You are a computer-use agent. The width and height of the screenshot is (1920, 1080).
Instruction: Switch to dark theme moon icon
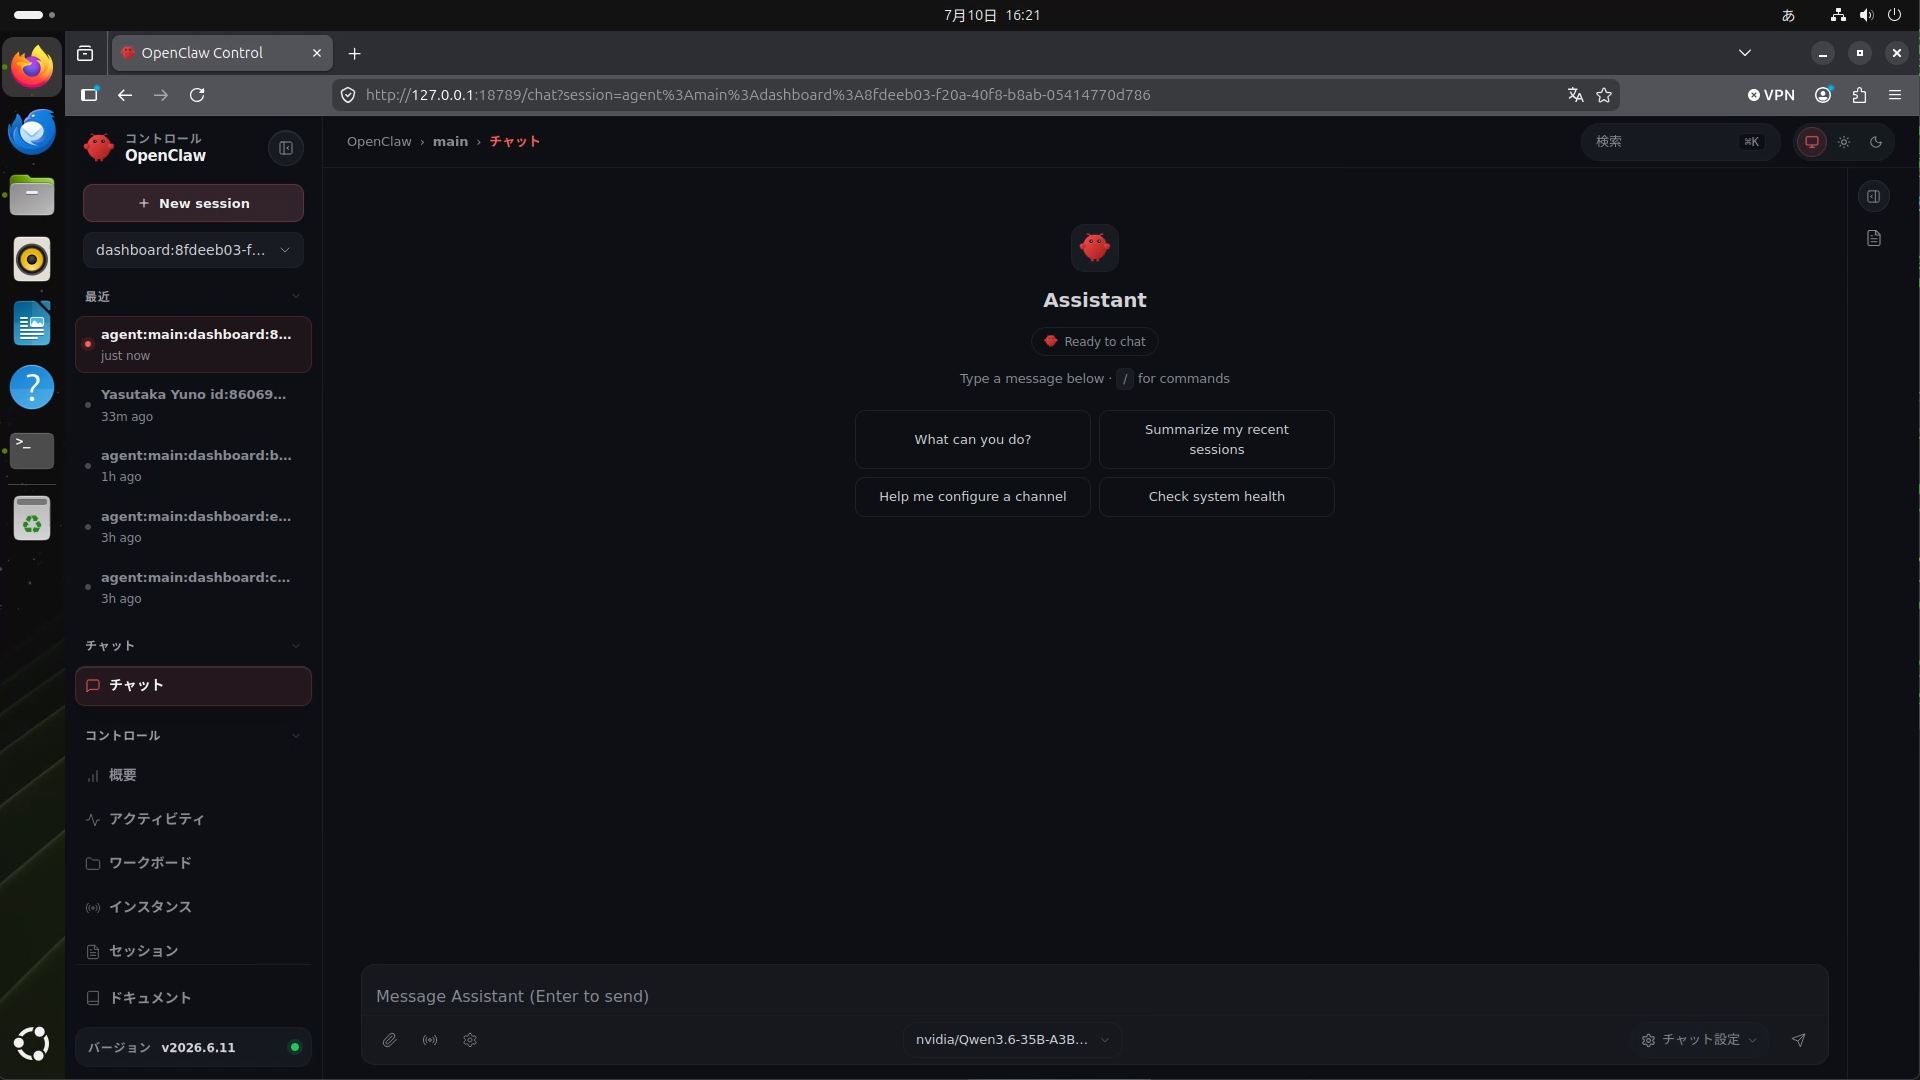click(1876, 142)
